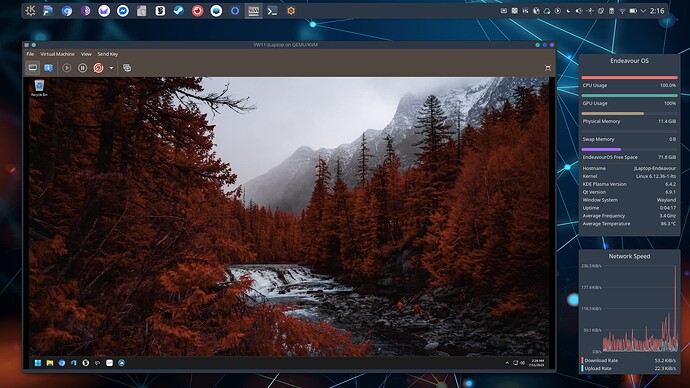Click the Download Rate legend entry
This screenshot has width=690, height=388.
pos(629,360)
